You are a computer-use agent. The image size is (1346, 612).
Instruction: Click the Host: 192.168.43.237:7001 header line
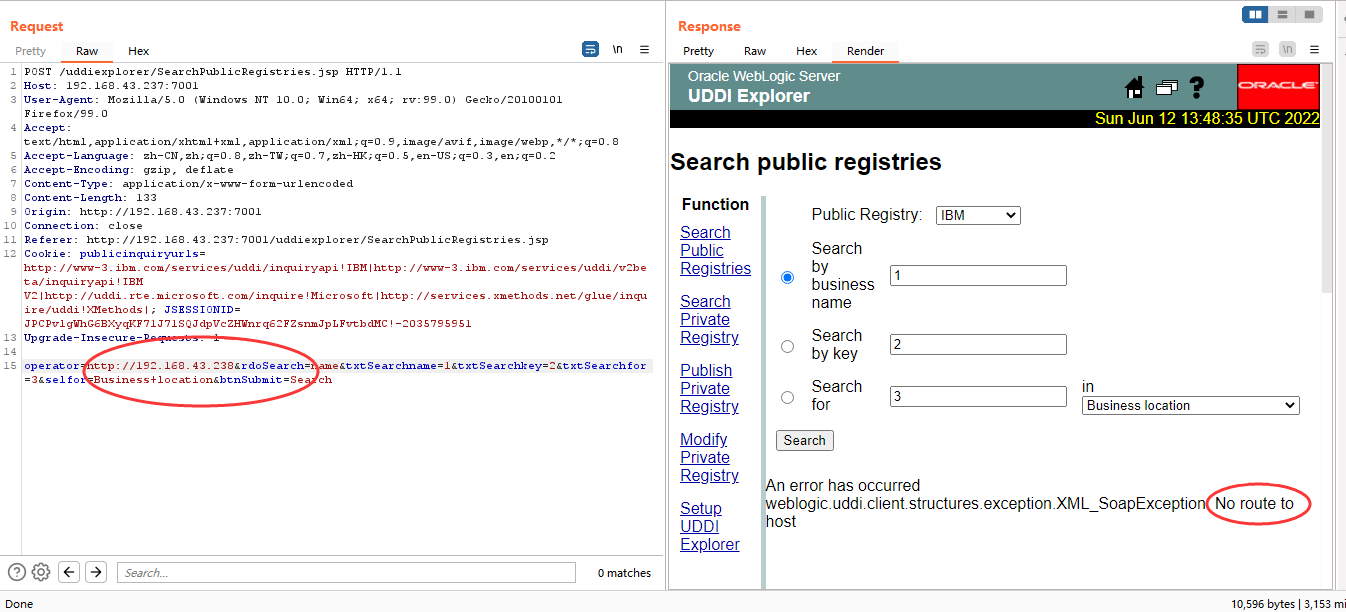(111, 86)
